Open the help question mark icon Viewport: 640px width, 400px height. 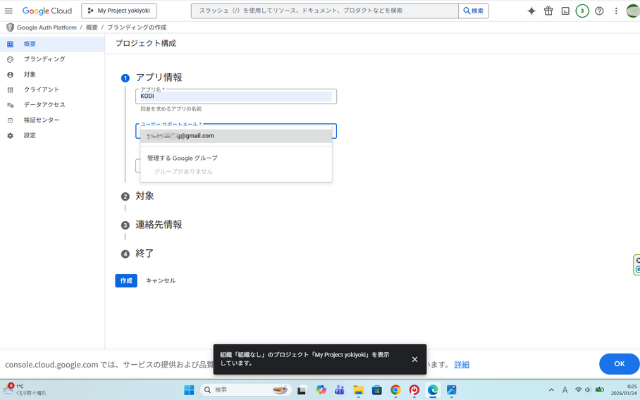[x=599, y=11]
